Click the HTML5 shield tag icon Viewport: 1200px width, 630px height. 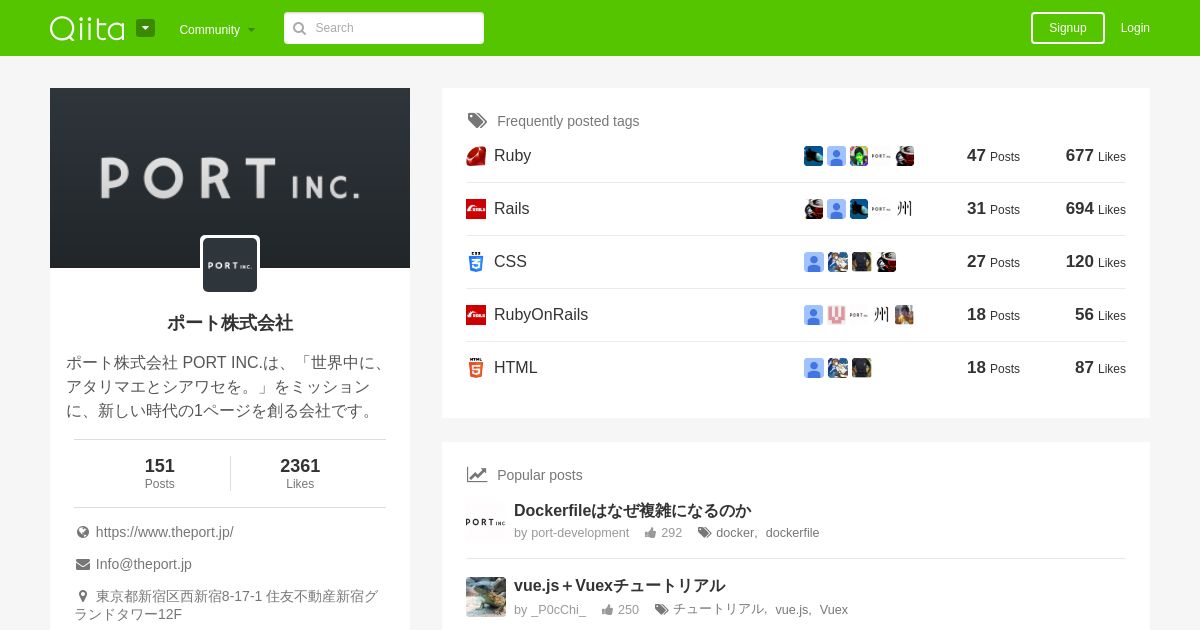point(476,368)
